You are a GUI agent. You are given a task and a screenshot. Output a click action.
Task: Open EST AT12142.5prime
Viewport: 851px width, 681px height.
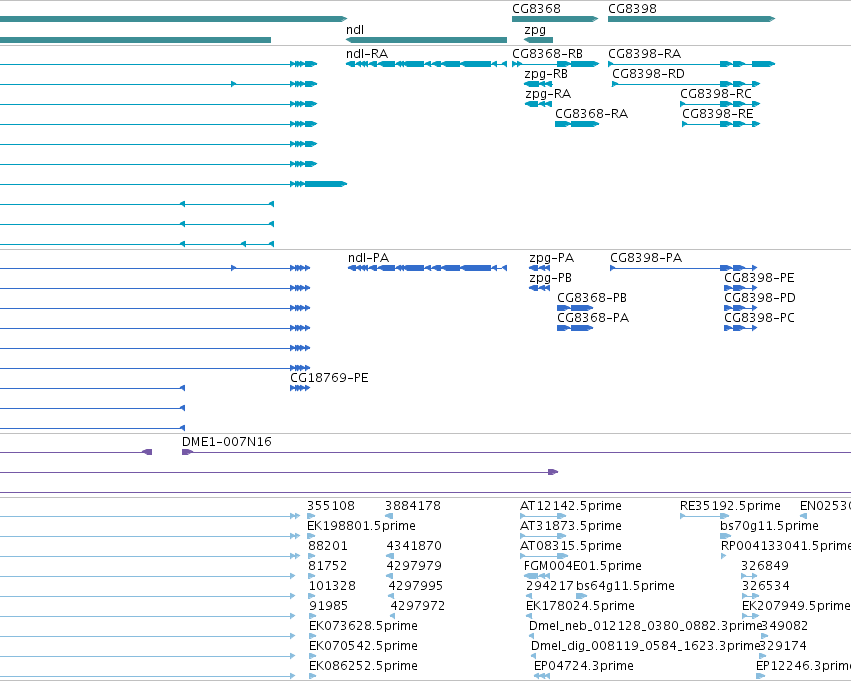571,506
